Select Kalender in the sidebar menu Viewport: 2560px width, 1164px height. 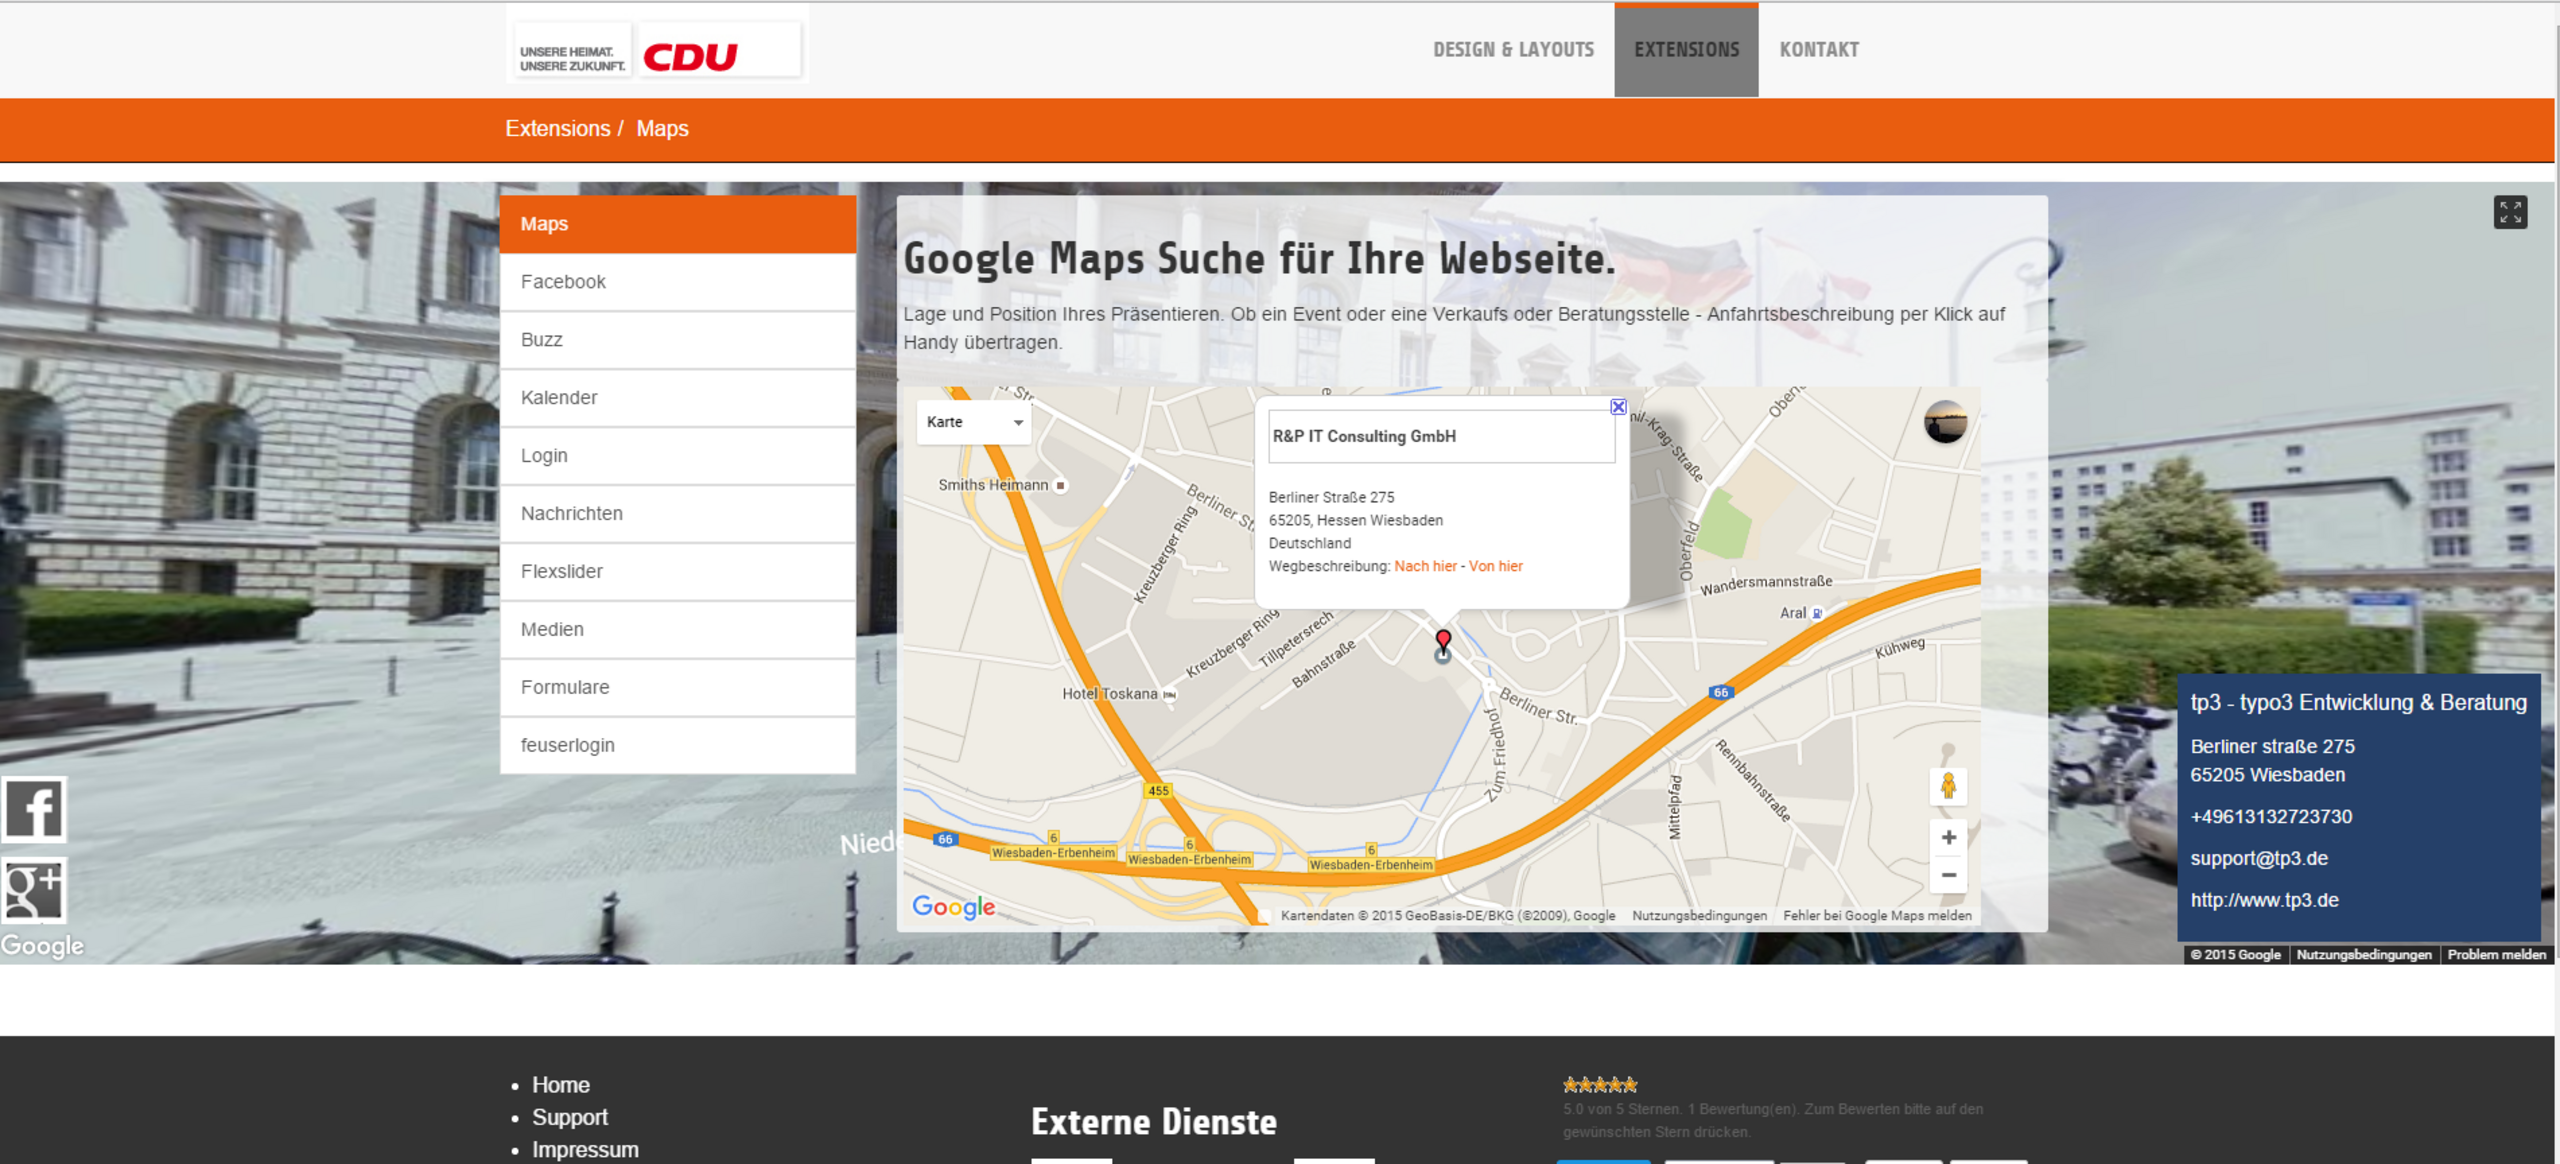(559, 398)
